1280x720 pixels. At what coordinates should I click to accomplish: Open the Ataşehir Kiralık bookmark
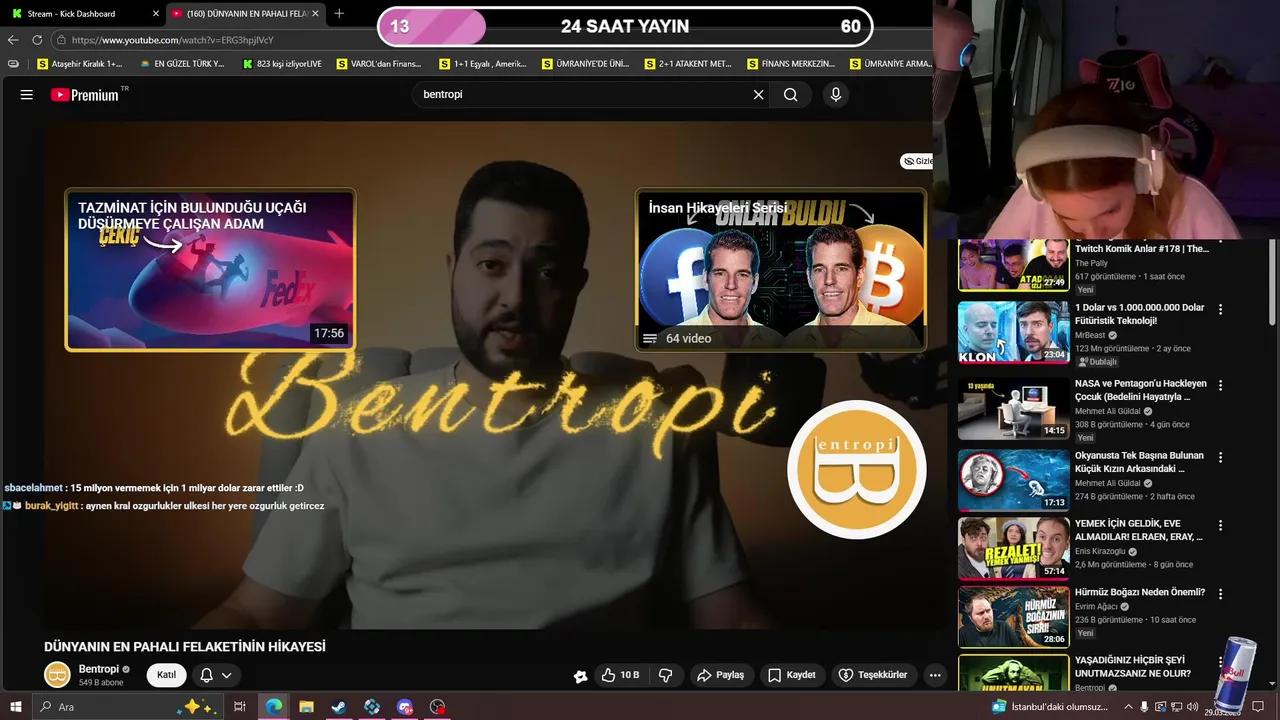pos(80,64)
